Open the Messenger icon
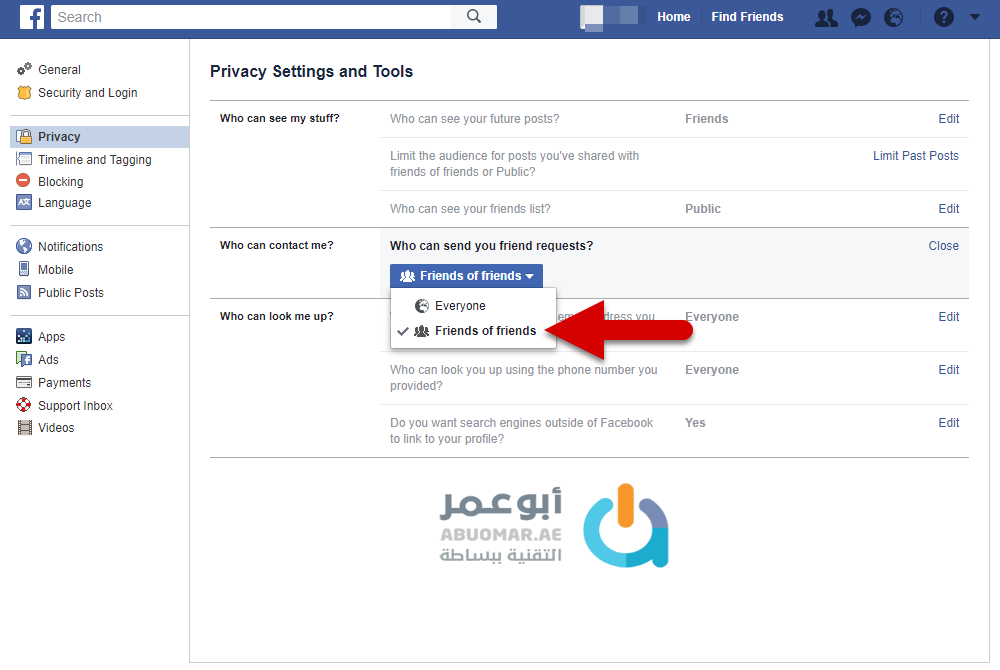 (x=860, y=17)
